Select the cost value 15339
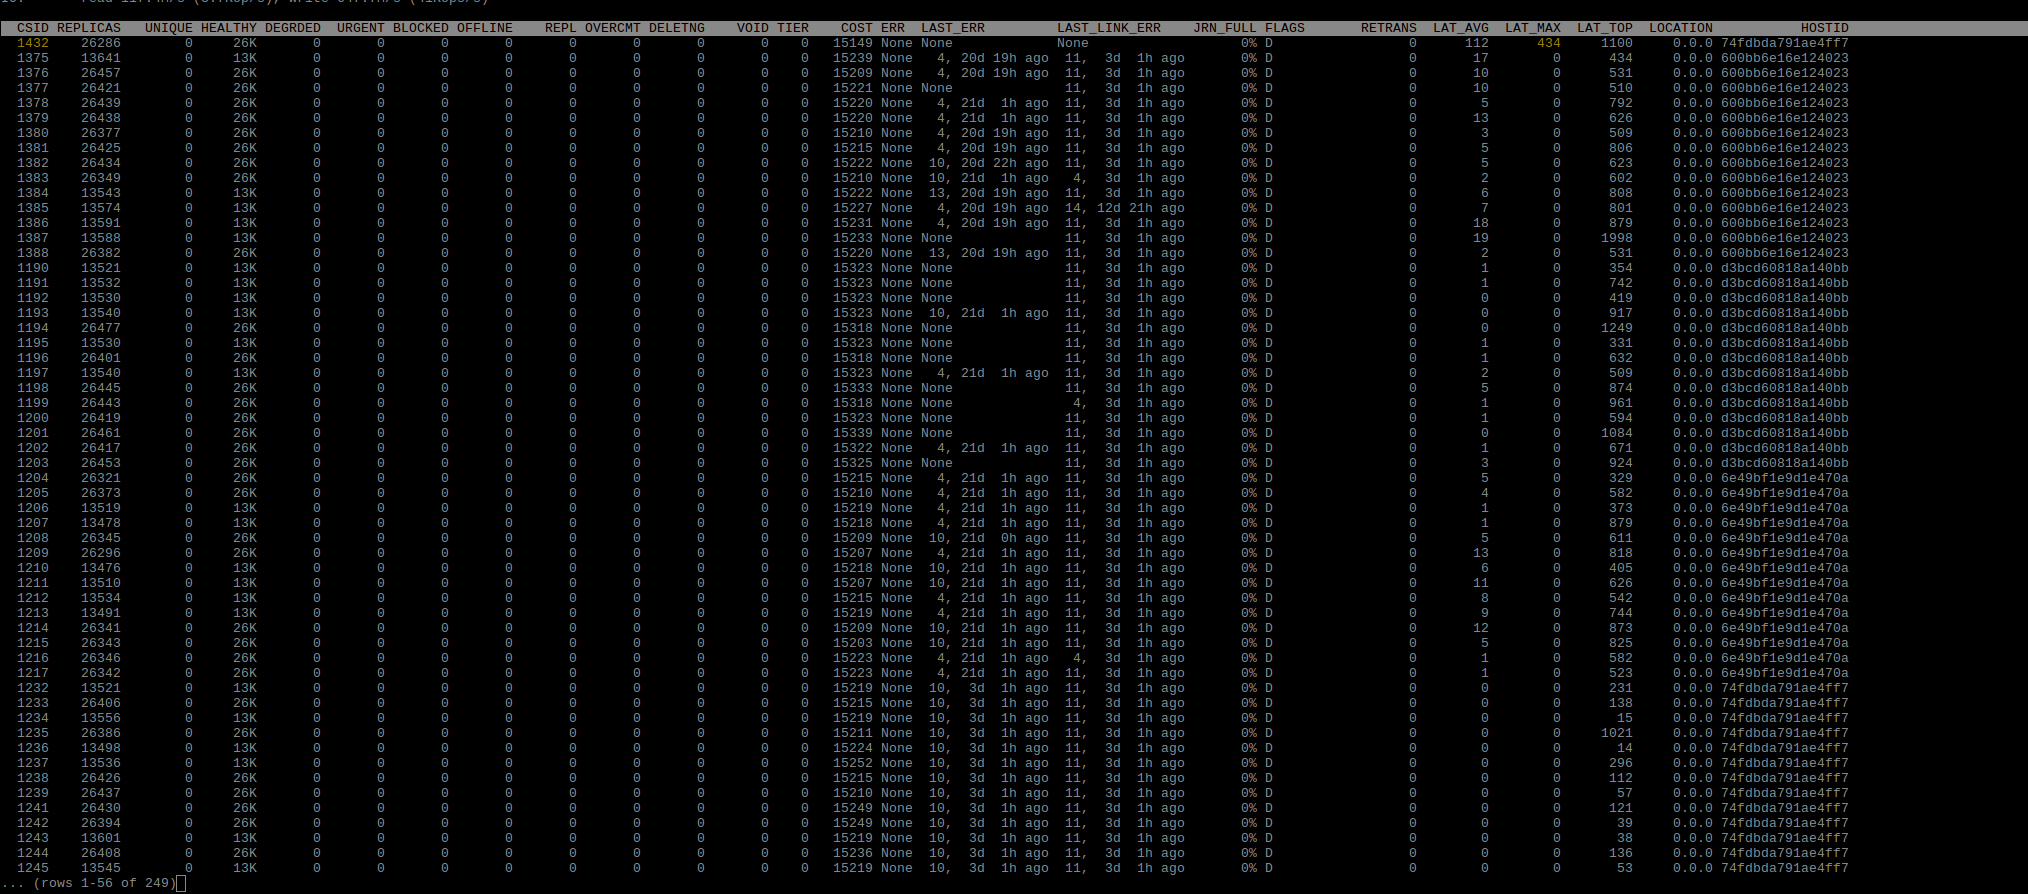Viewport: 2028px width, 894px height. click(852, 433)
